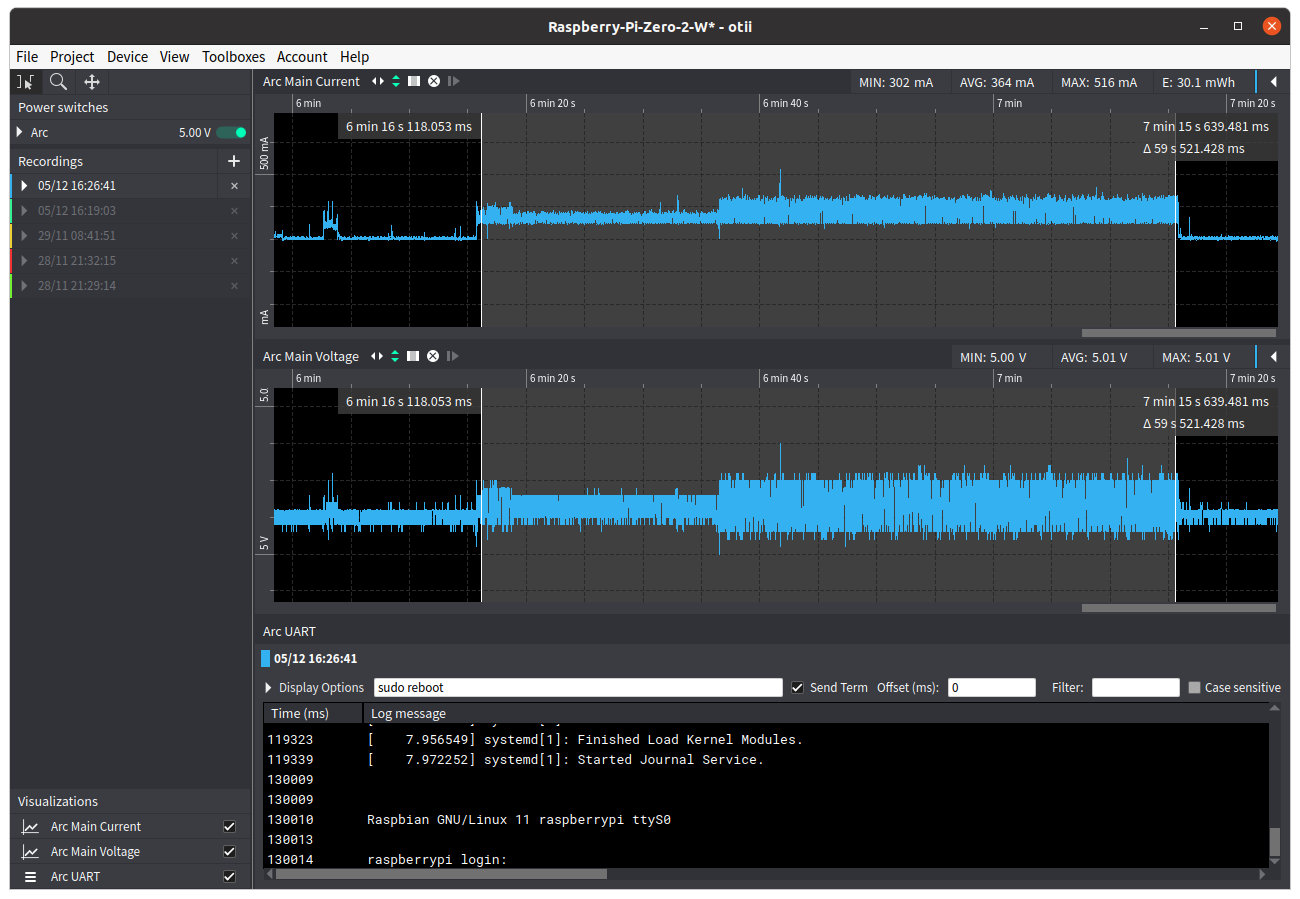Click the Arc Main Voltage line-graph icon
1300x899 pixels.
tap(31, 852)
